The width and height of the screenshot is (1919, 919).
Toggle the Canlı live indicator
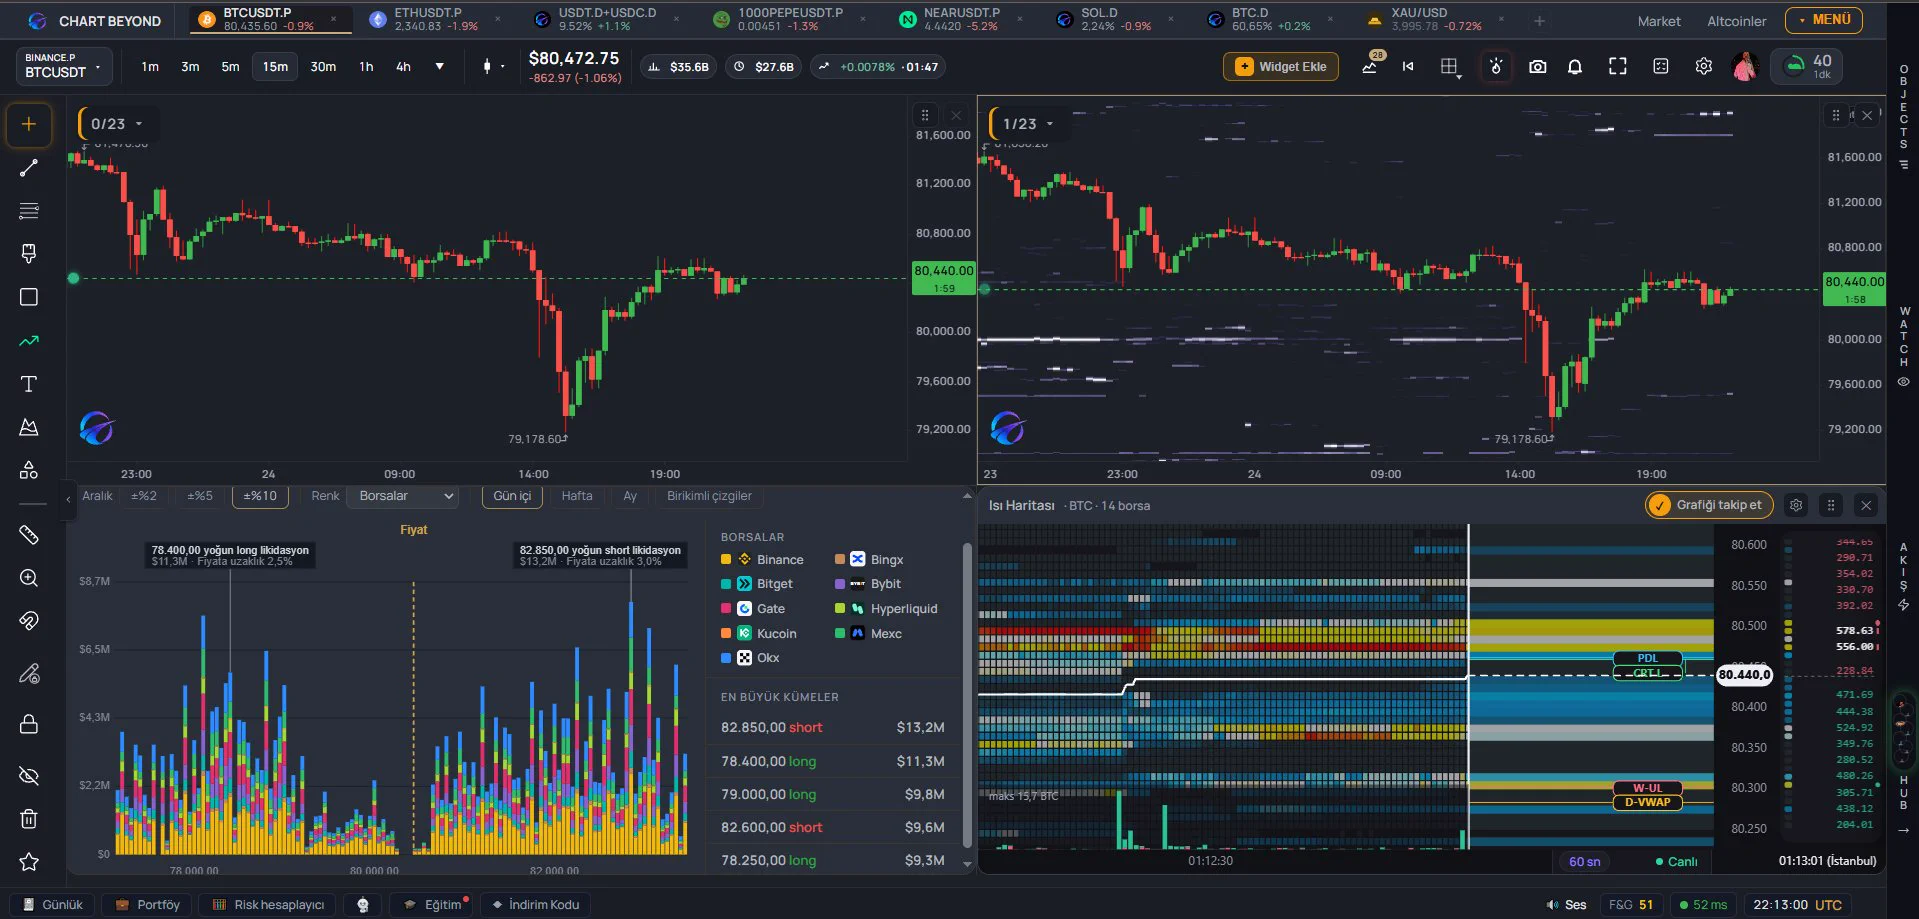coord(1676,861)
